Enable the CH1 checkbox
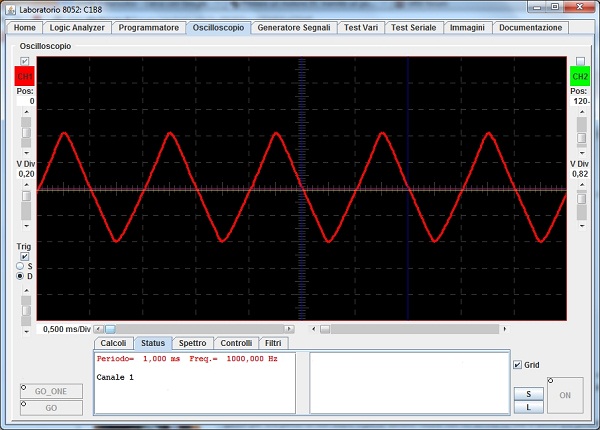The height and width of the screenshot is (430, 600). (24, 62)
